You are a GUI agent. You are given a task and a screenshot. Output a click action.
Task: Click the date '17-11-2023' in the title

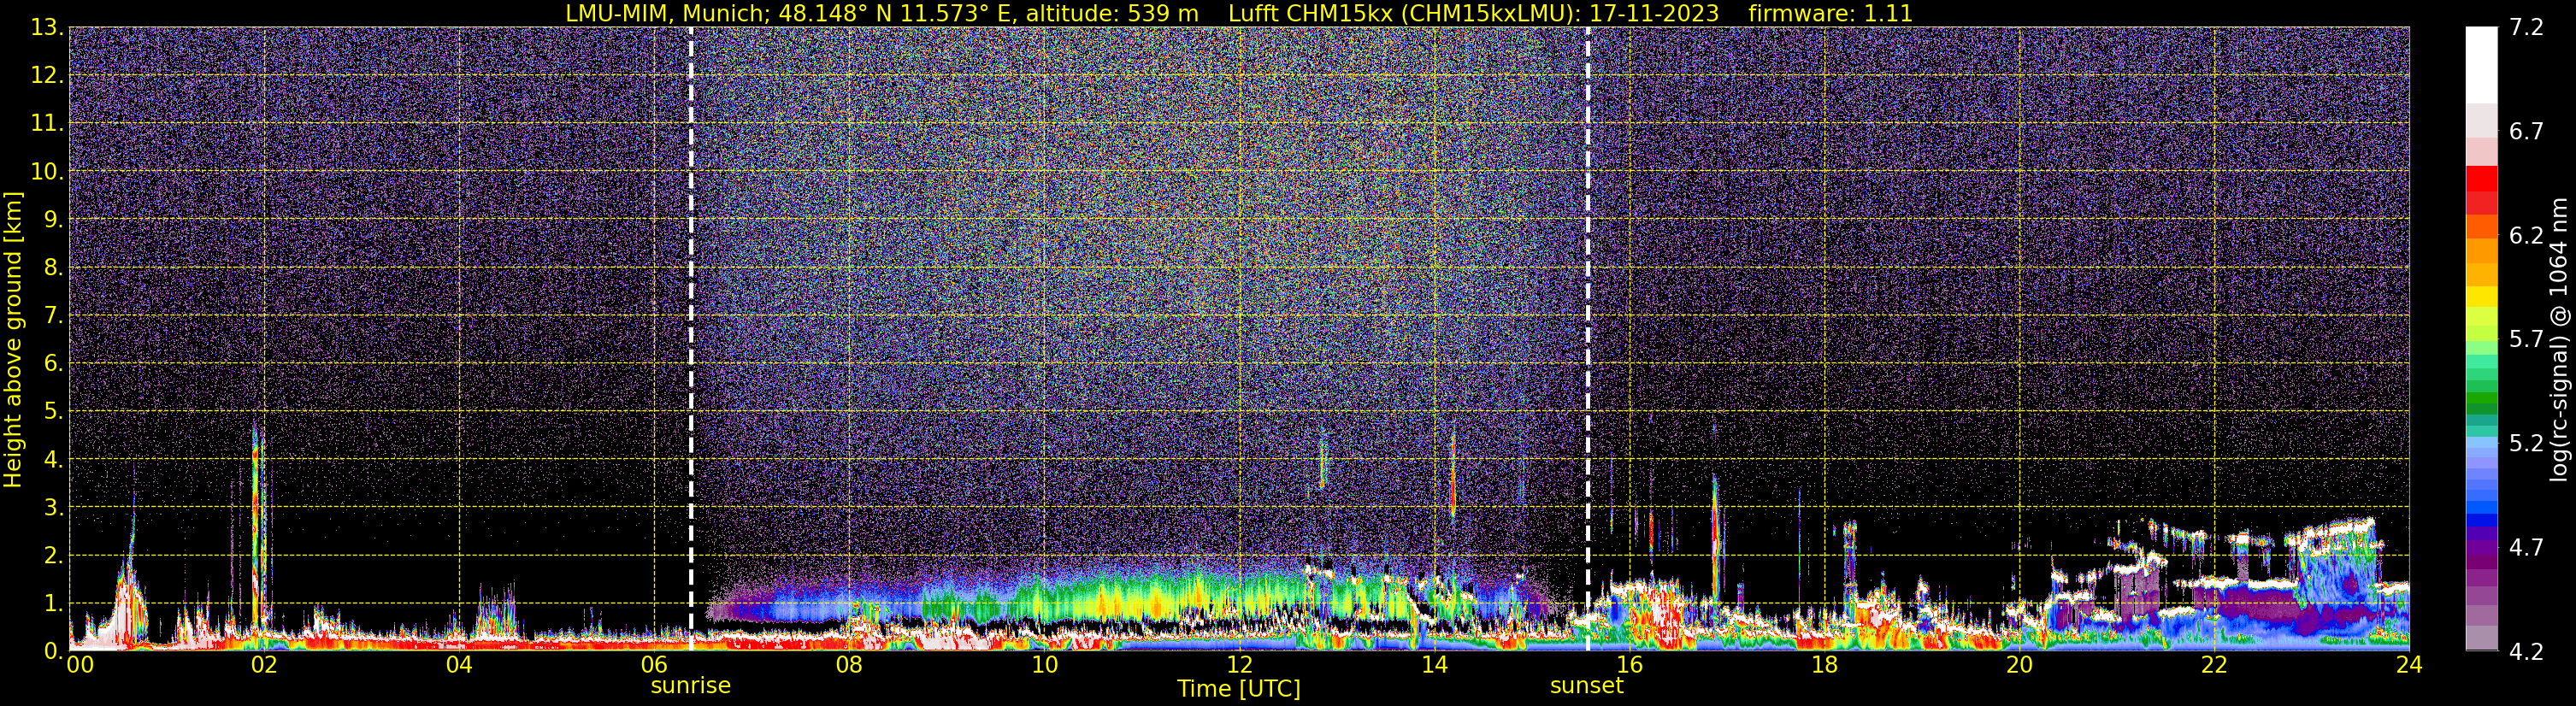[1654, 13]
